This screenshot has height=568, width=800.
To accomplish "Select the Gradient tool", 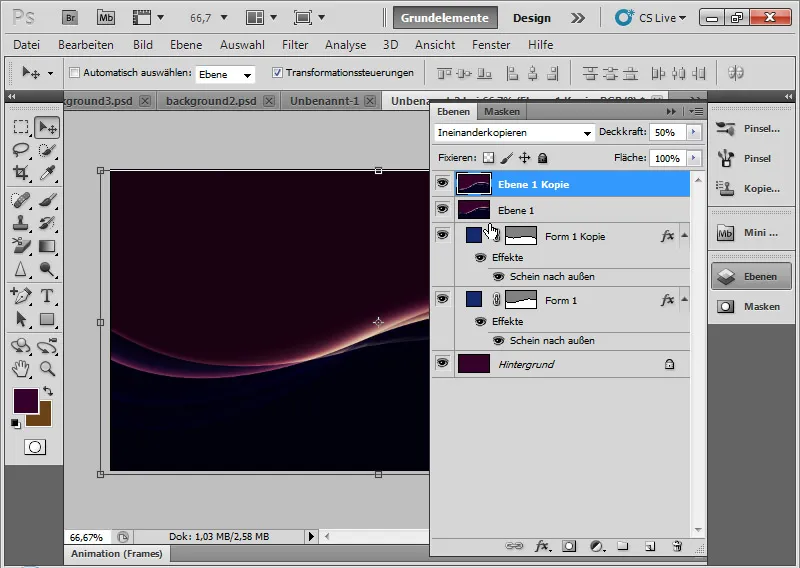I will (47, 246).
